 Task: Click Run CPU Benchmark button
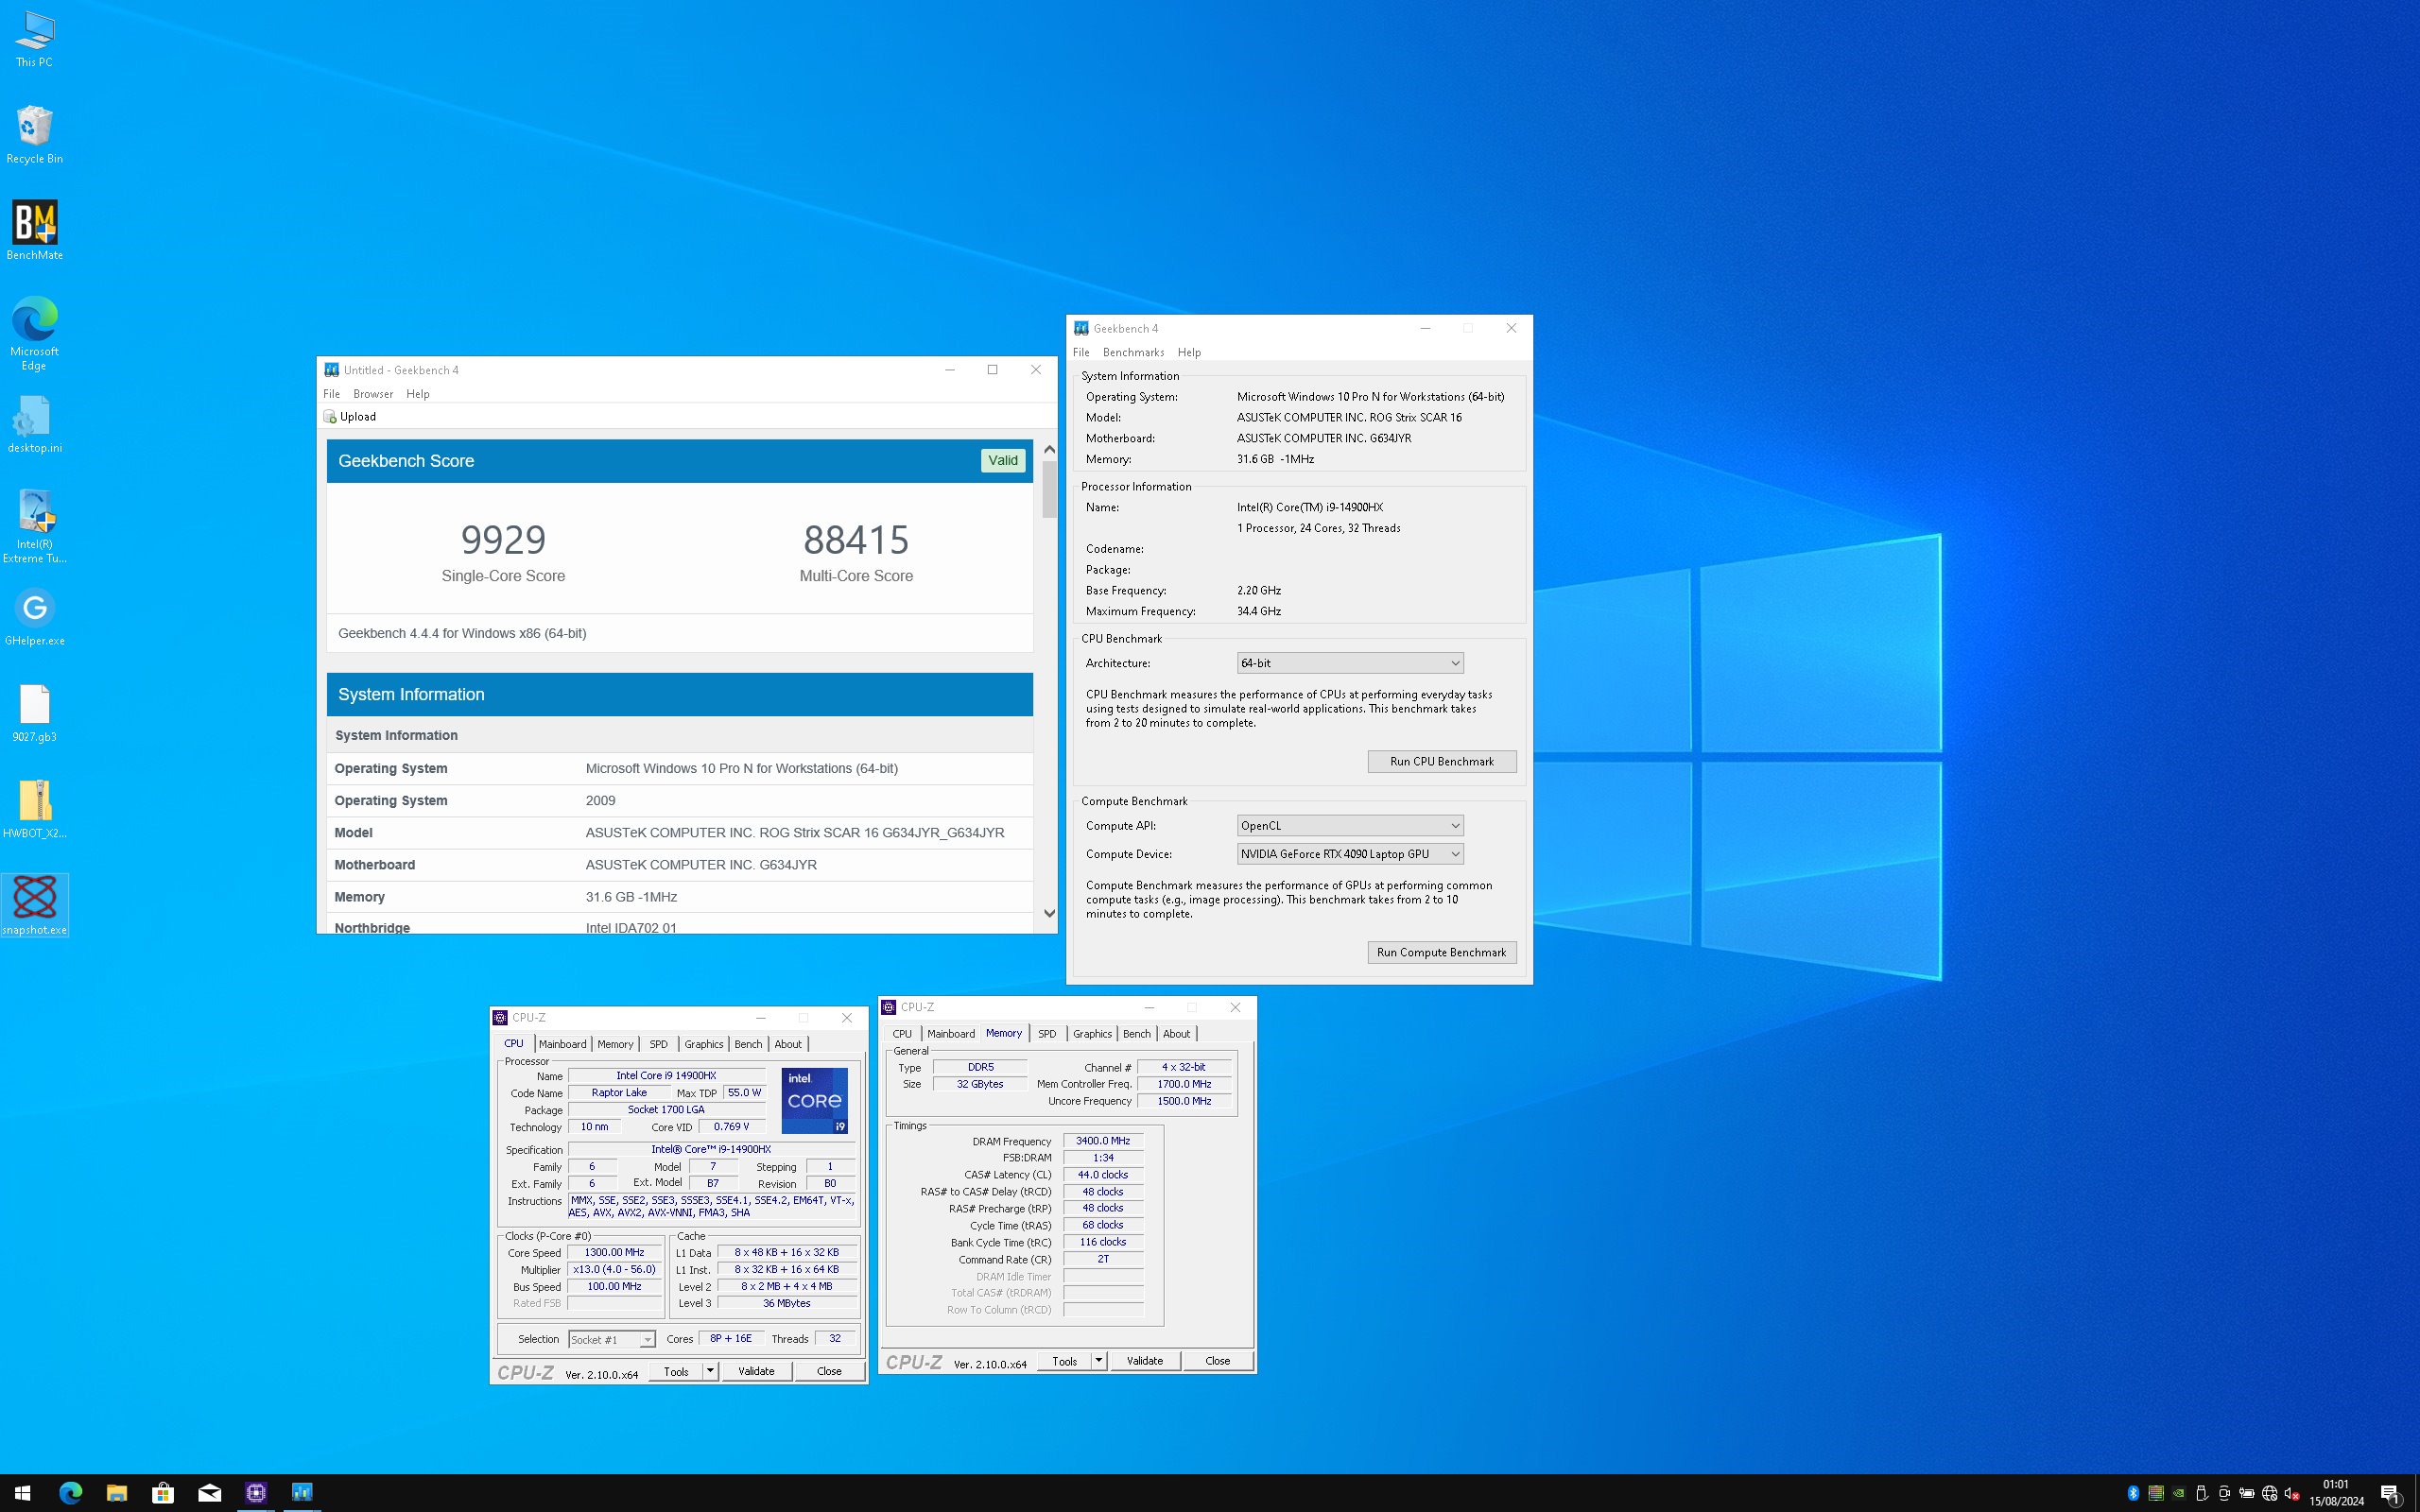point(1442,762)
